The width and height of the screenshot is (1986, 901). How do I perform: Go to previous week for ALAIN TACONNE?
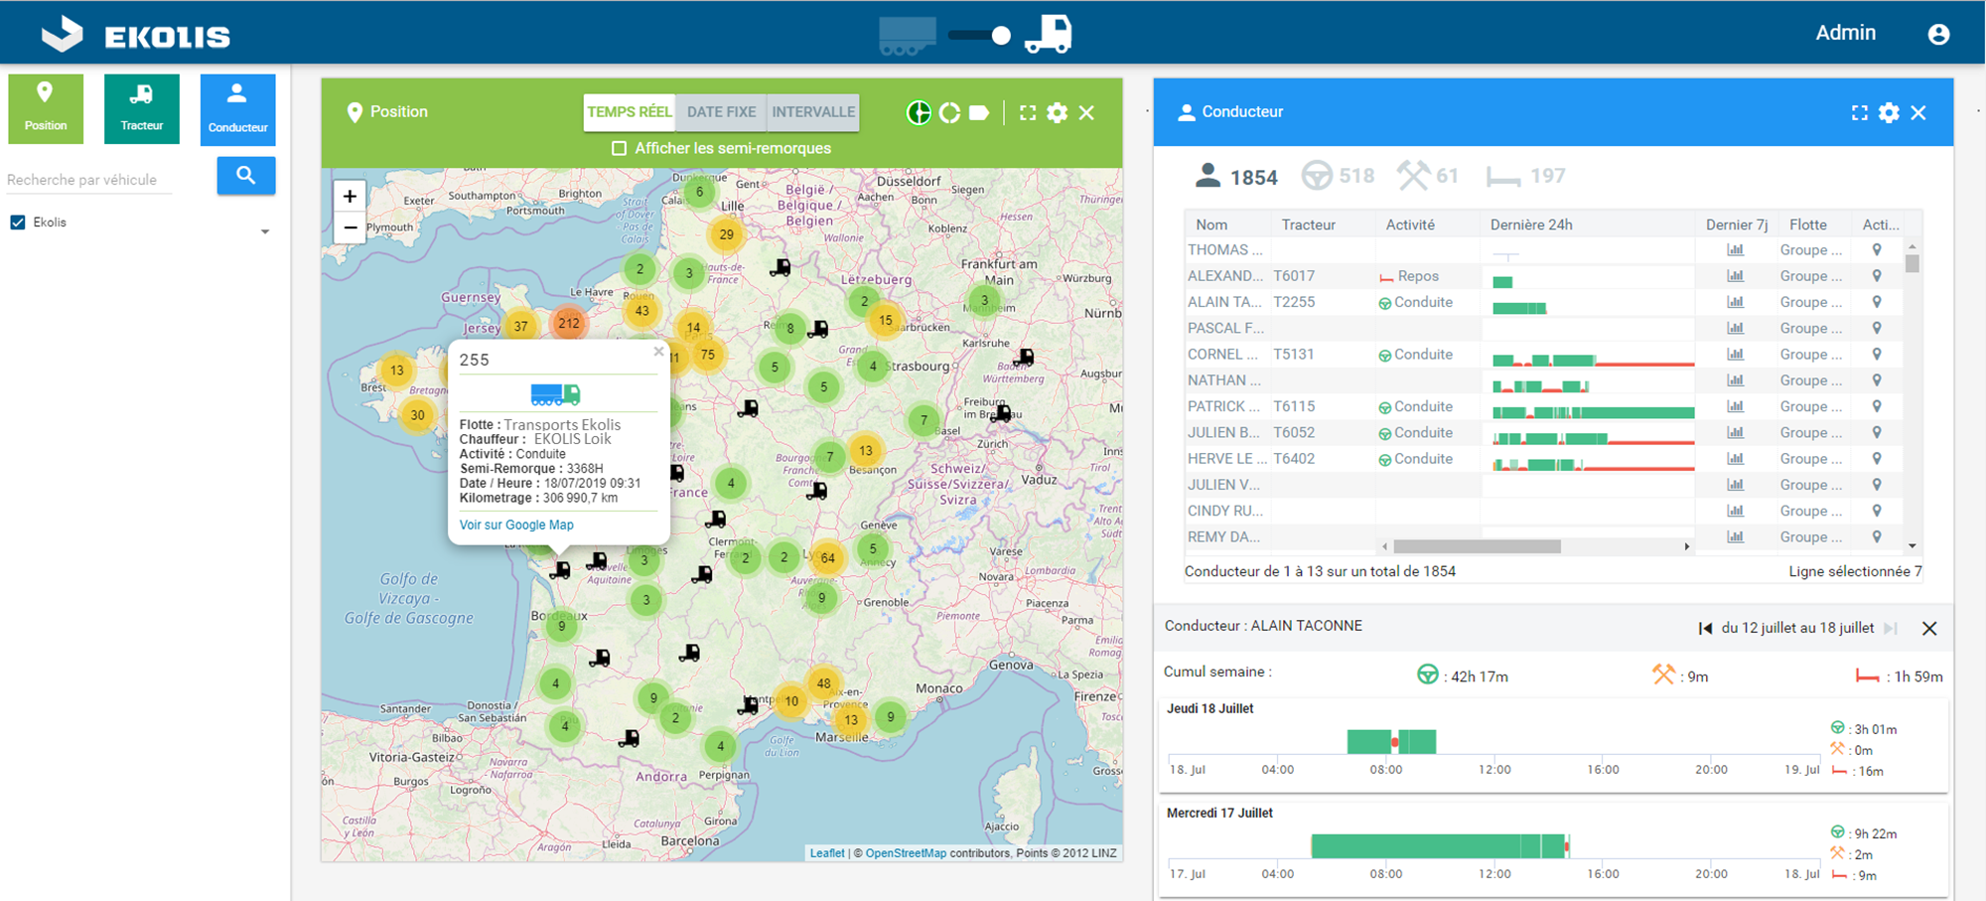(1705, 629)
